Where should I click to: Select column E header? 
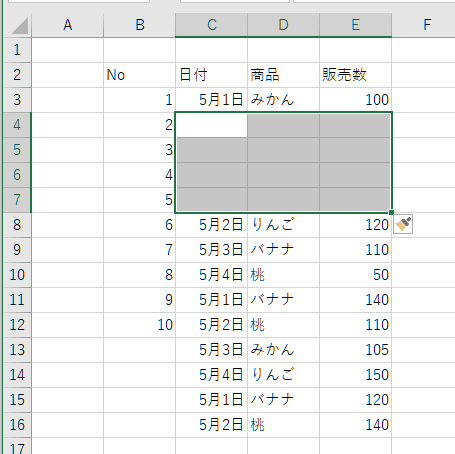pyautogui.click(x=355, y=25)
